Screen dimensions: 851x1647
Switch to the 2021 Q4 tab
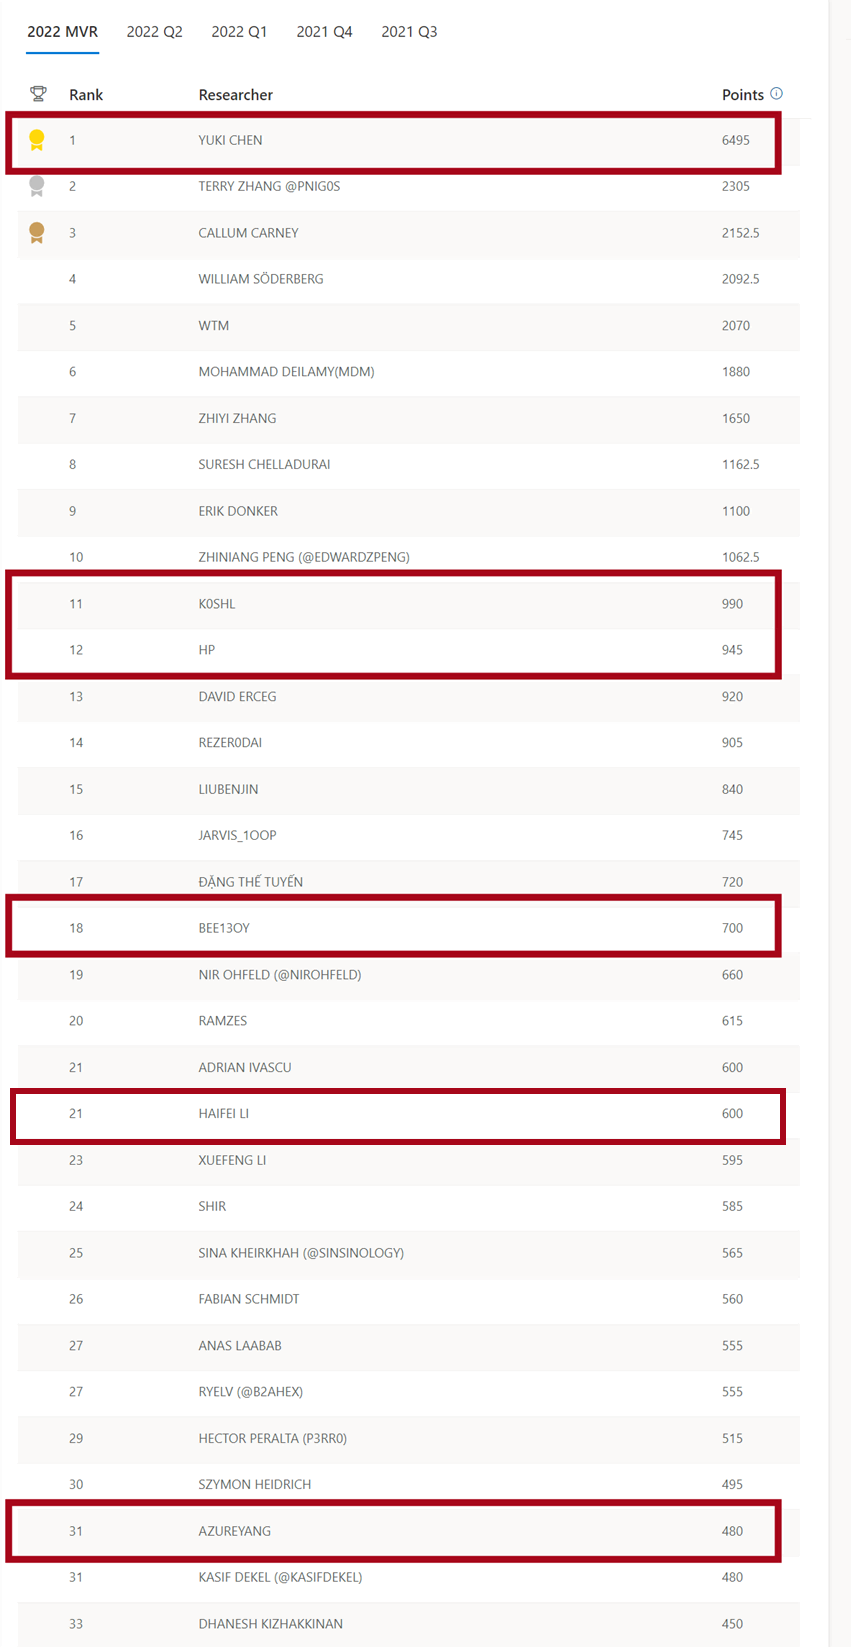click(x=324, y=32)
